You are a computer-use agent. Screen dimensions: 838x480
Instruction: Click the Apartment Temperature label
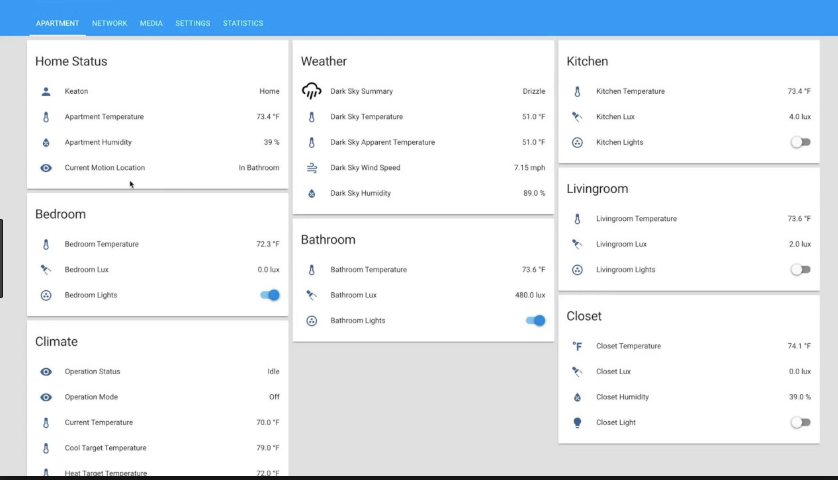pyautogui.click(x=104, y=117)
